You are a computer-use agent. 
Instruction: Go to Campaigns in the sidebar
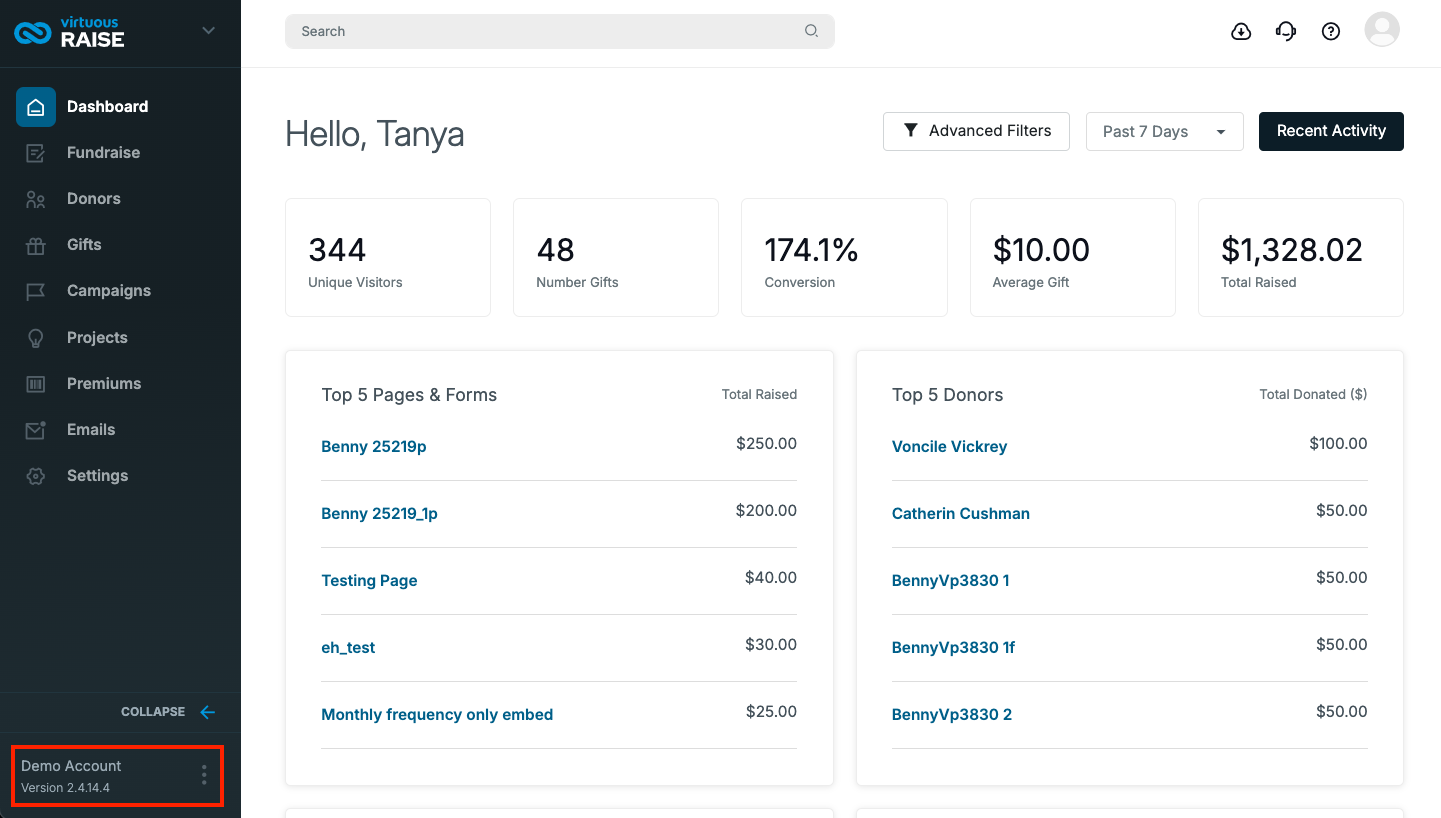108,291
